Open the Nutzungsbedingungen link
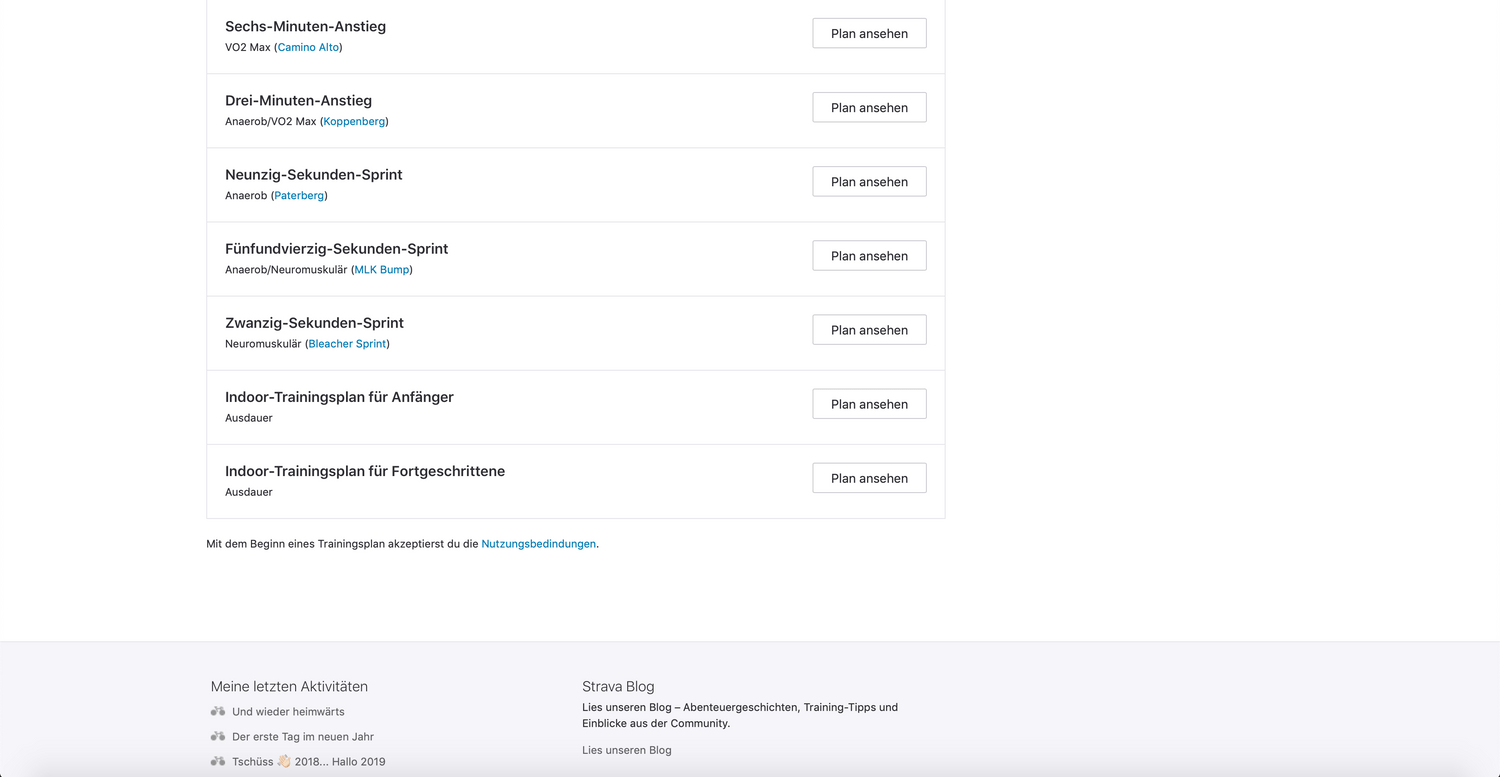Viewport: 1500px width, 777px height. coord(538,544)
